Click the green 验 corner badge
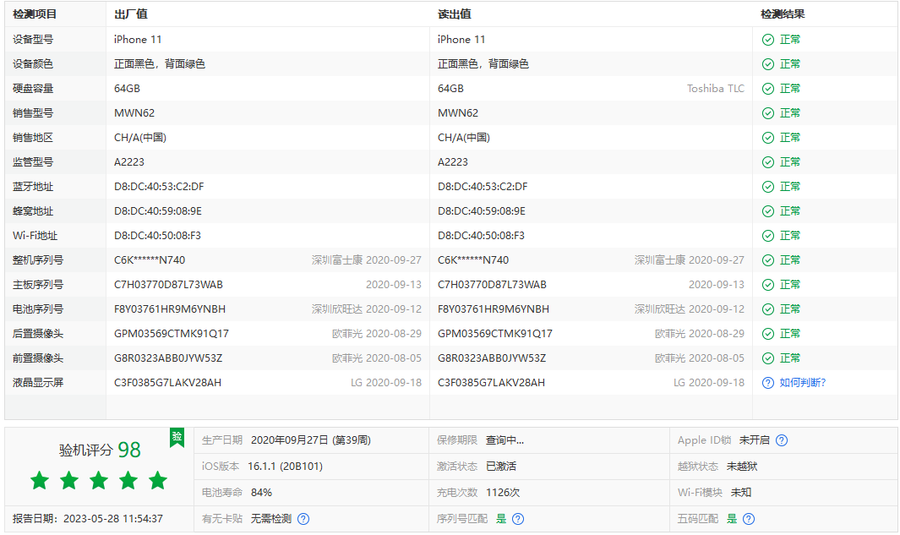The height and width of the screenshot is (535, 900). pos(177,436)
